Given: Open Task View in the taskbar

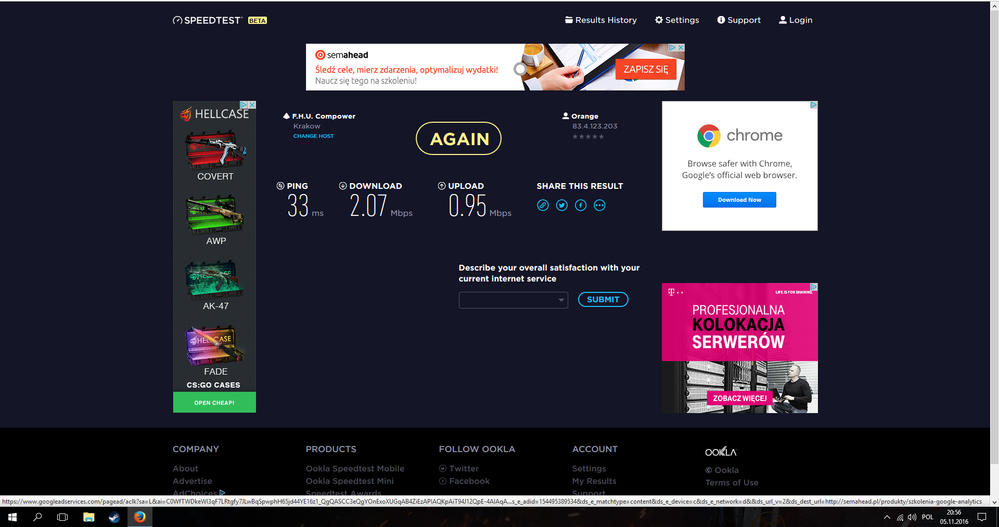Looking at the screenshot, I should (62, 517).
